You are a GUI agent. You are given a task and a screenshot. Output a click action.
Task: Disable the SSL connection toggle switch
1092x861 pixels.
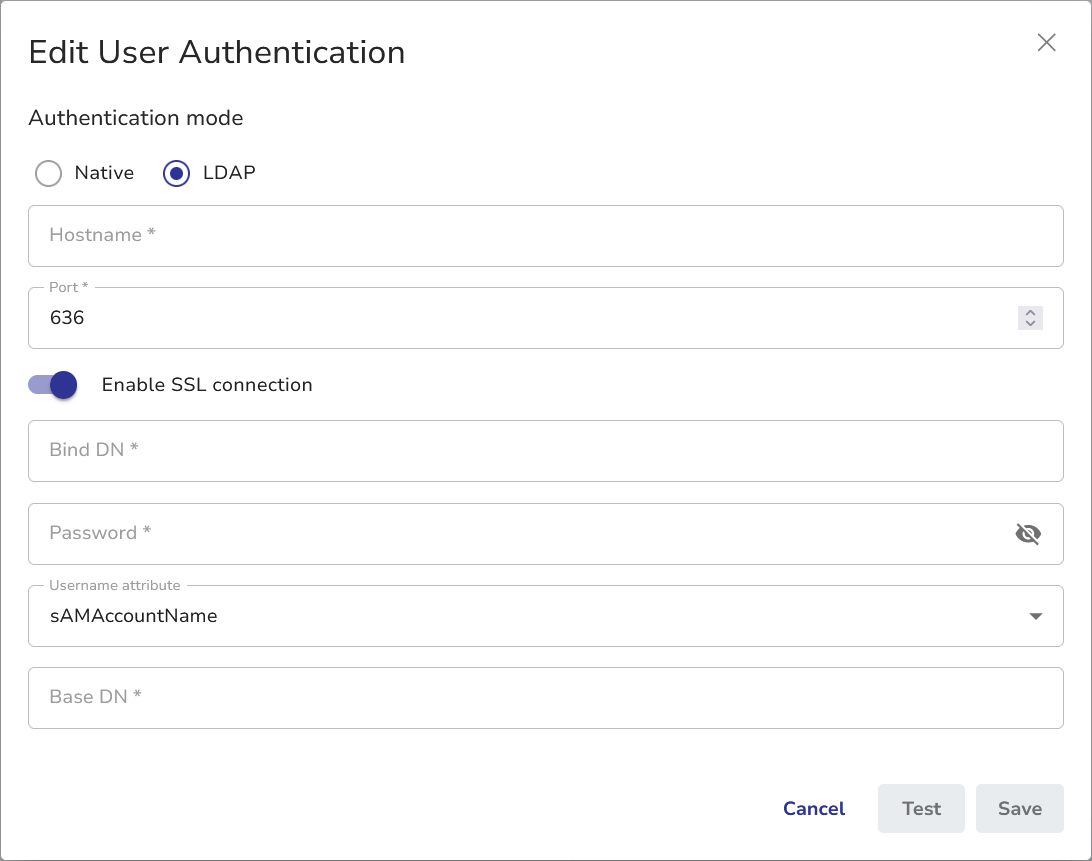coord(53,385)
